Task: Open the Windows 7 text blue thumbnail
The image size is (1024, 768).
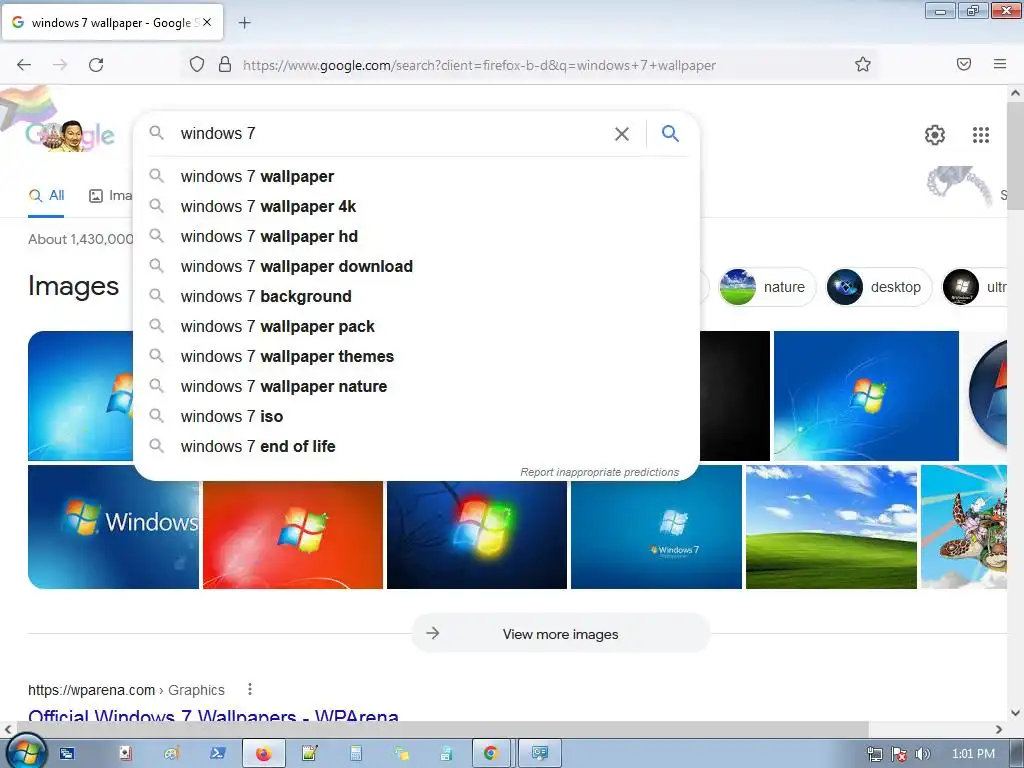Action: pyautogui.click(x=656, y=535)
